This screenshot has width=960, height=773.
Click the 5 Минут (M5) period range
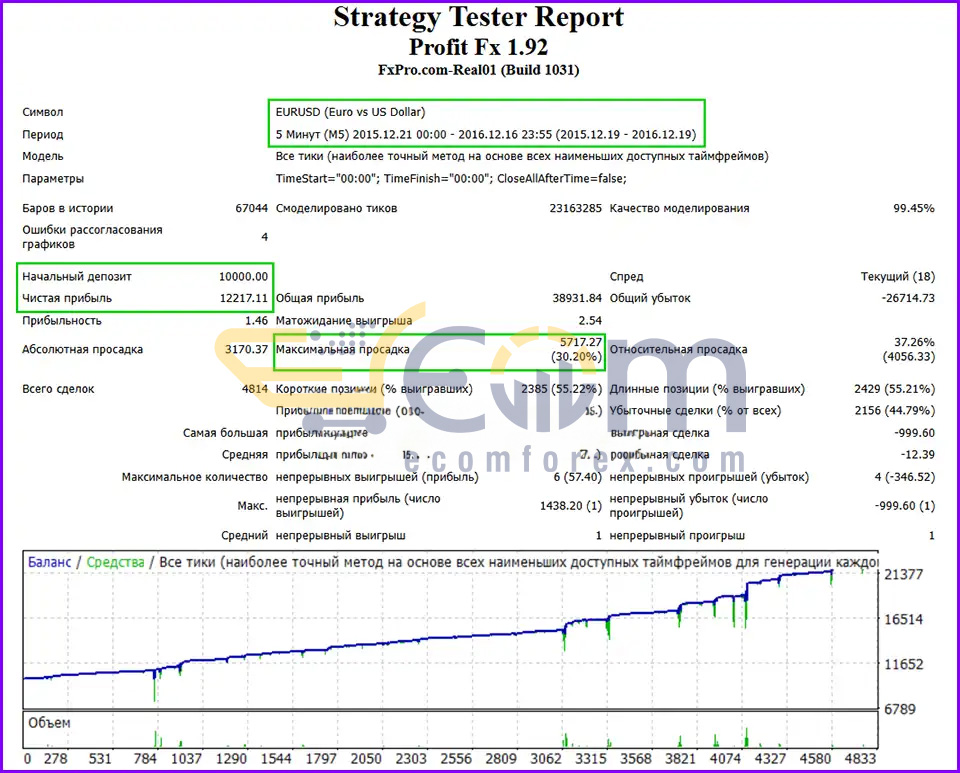pos(486,134)
